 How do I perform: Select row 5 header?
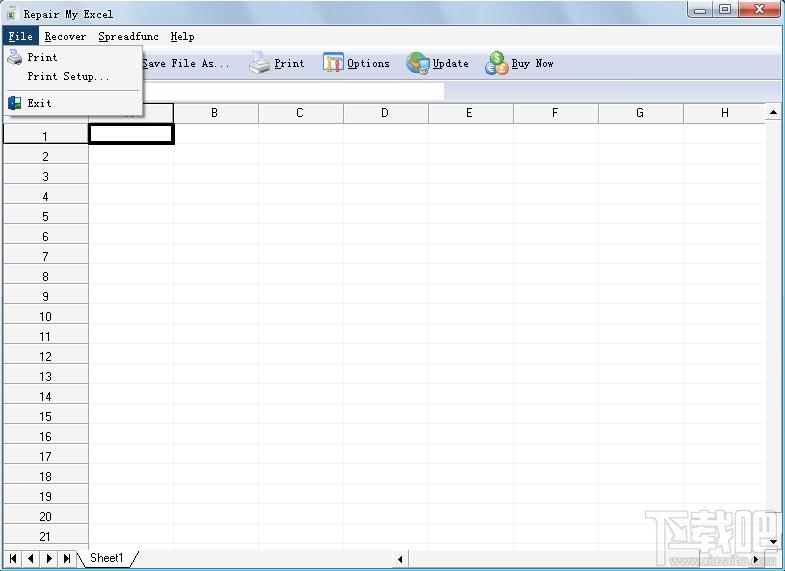46,214
